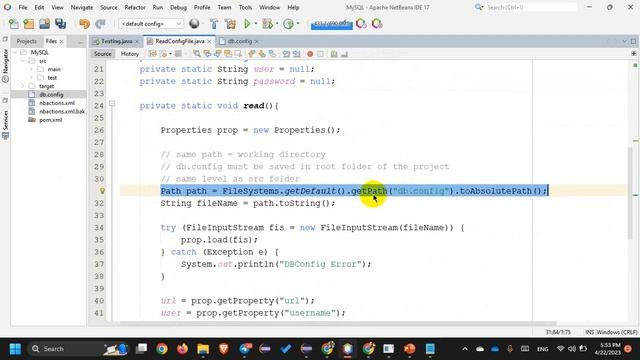The image size is (640, 360).
Task: Click the Search field in title bar
Action: (x=531, y=7)
